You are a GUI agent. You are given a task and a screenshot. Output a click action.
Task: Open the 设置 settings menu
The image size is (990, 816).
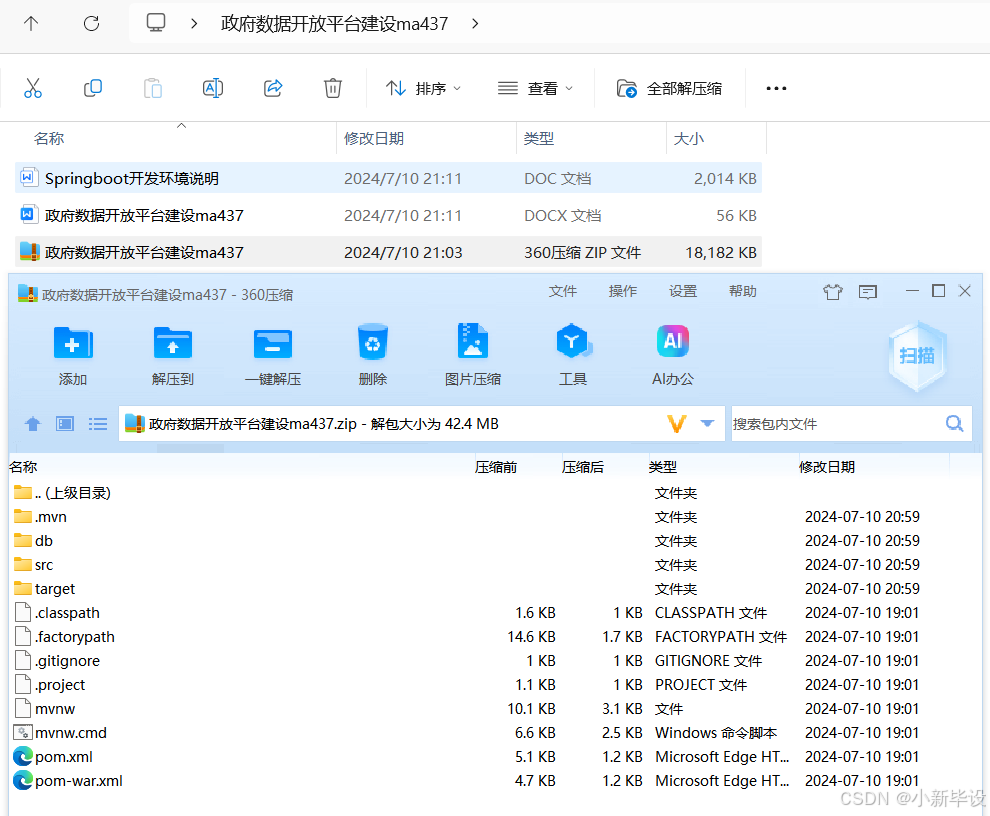coord(682,291)
